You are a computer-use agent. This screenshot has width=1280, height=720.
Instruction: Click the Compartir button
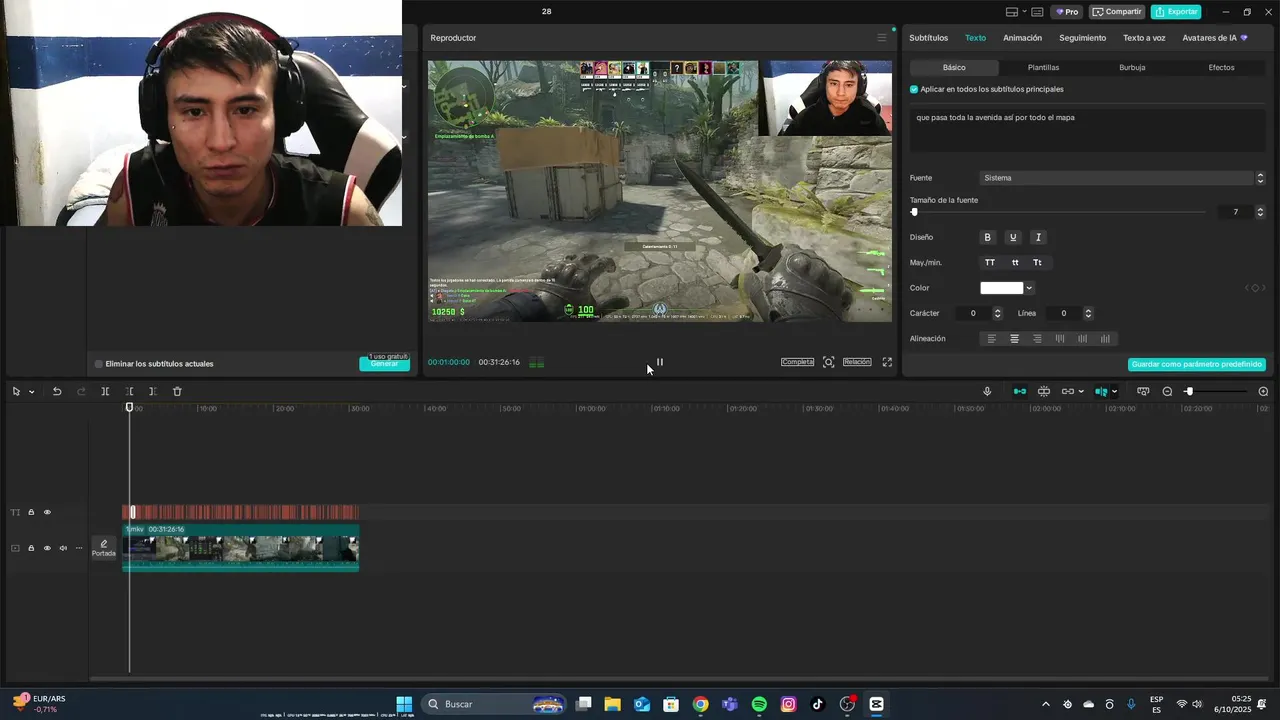(x=1117, y=12)
